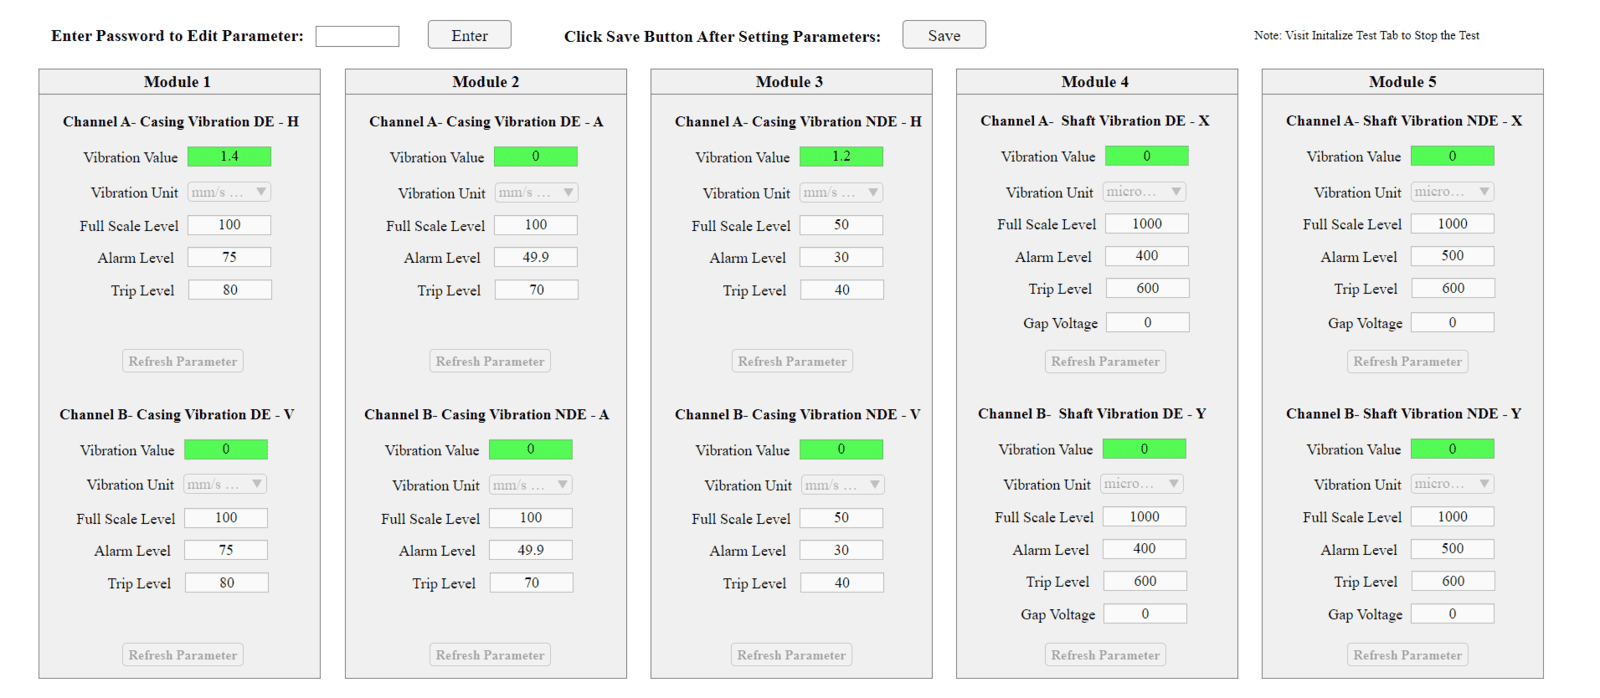The width and height of the screenshot is (1600, 698).
Task: Open Module 1 Channel A Vibration Unit dropdown
Action: click(230, 192)
